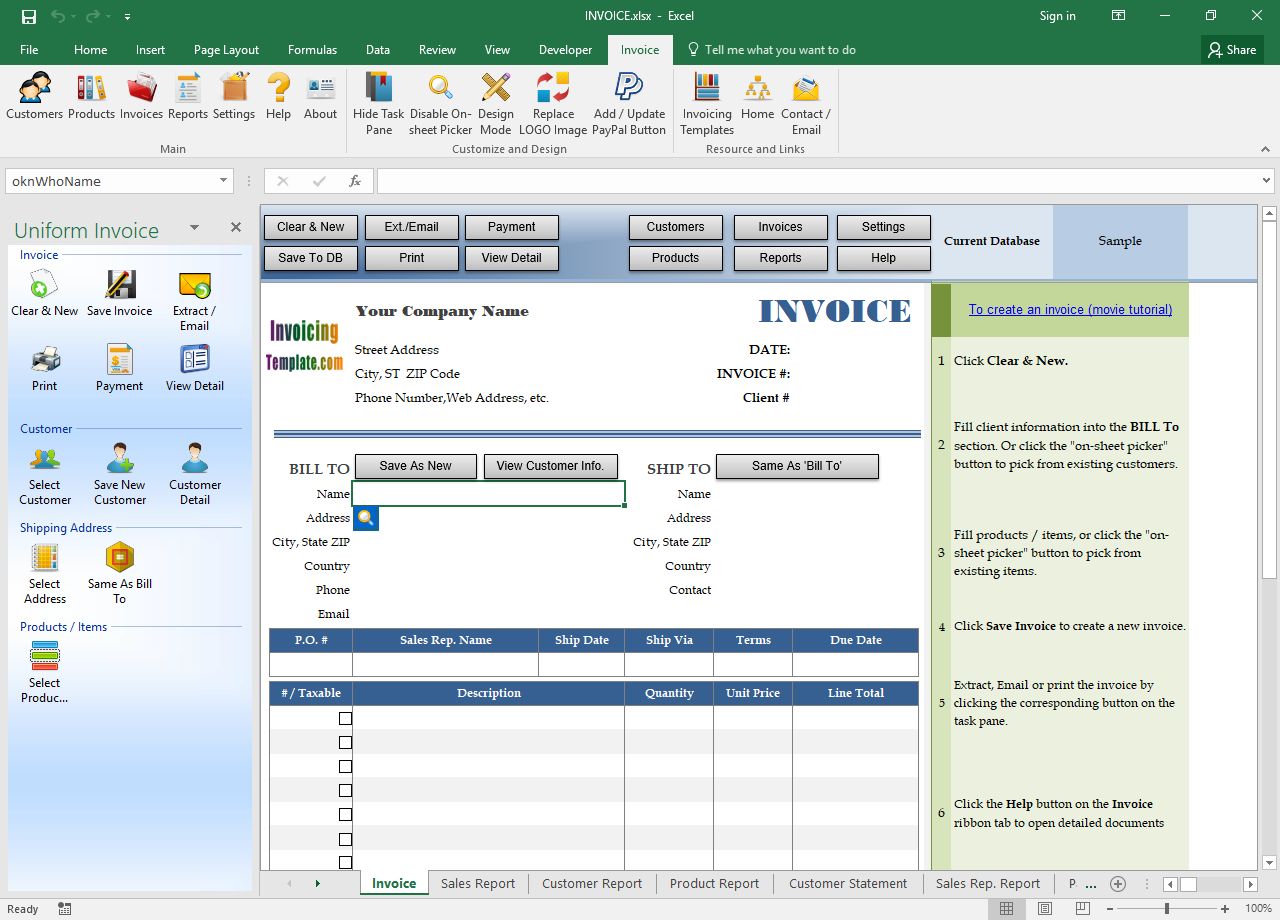Click the Save To DB button
This screenshot has height=920, width=1280.
coord(310,258)
